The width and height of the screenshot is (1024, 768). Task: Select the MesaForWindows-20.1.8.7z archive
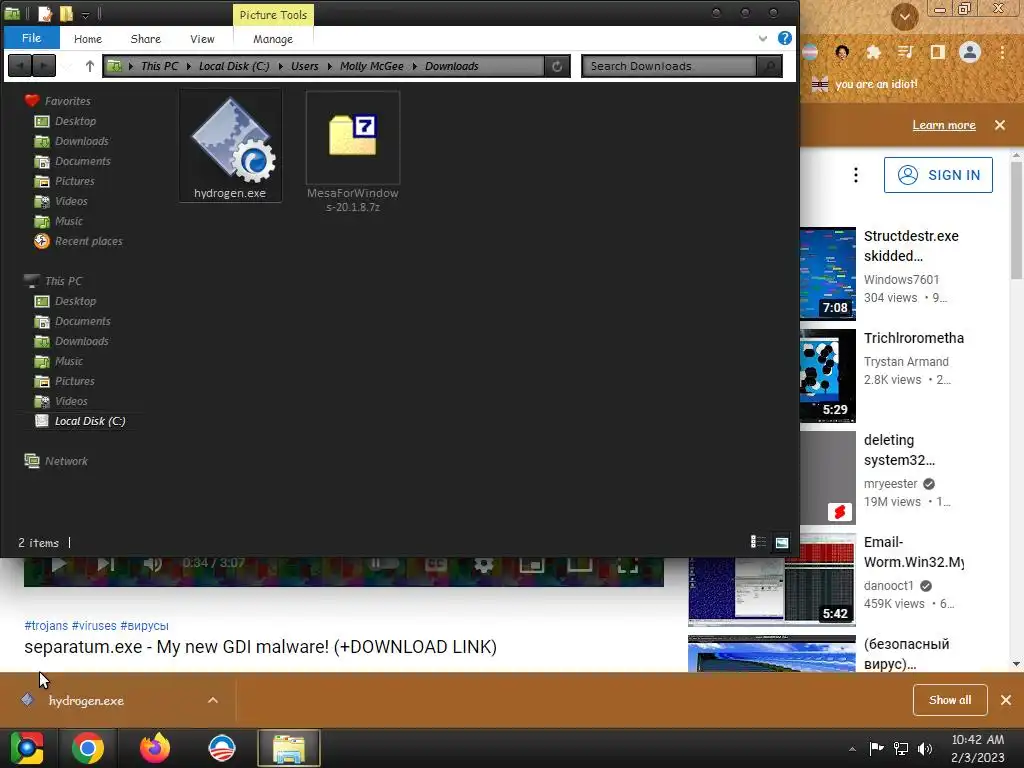point(353,152)
